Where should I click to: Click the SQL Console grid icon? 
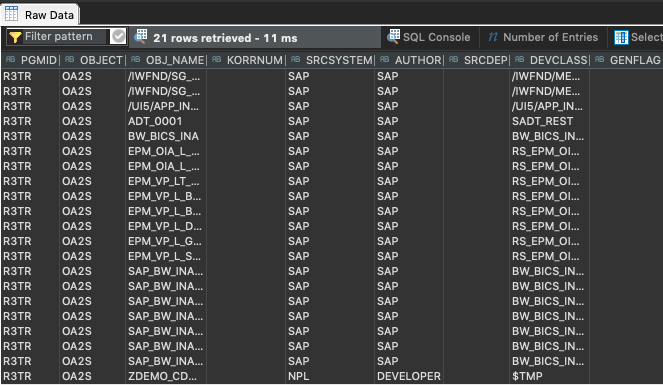tap(394, 37)
